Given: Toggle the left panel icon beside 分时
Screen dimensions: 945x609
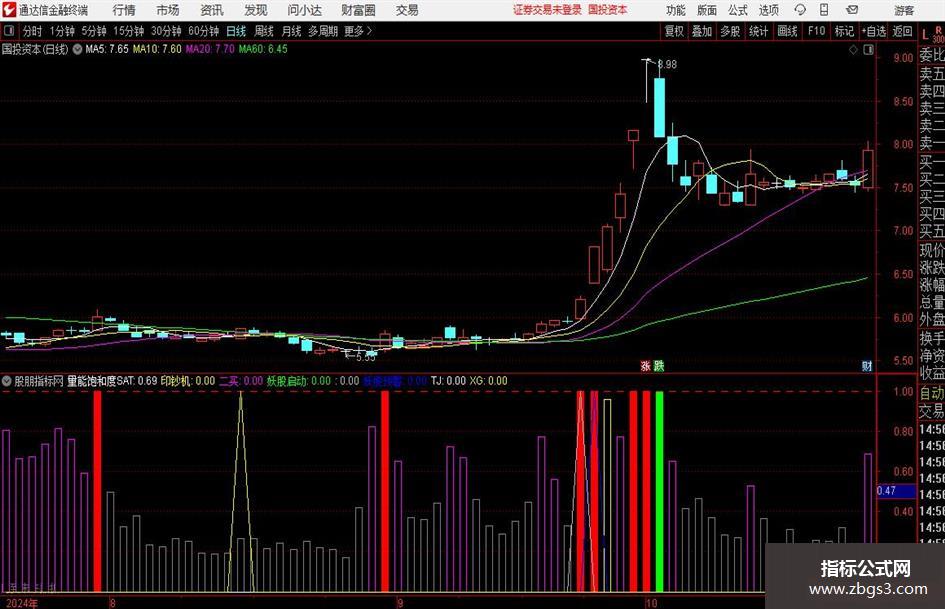Looking at the screenshot, I should pos(9,31).
